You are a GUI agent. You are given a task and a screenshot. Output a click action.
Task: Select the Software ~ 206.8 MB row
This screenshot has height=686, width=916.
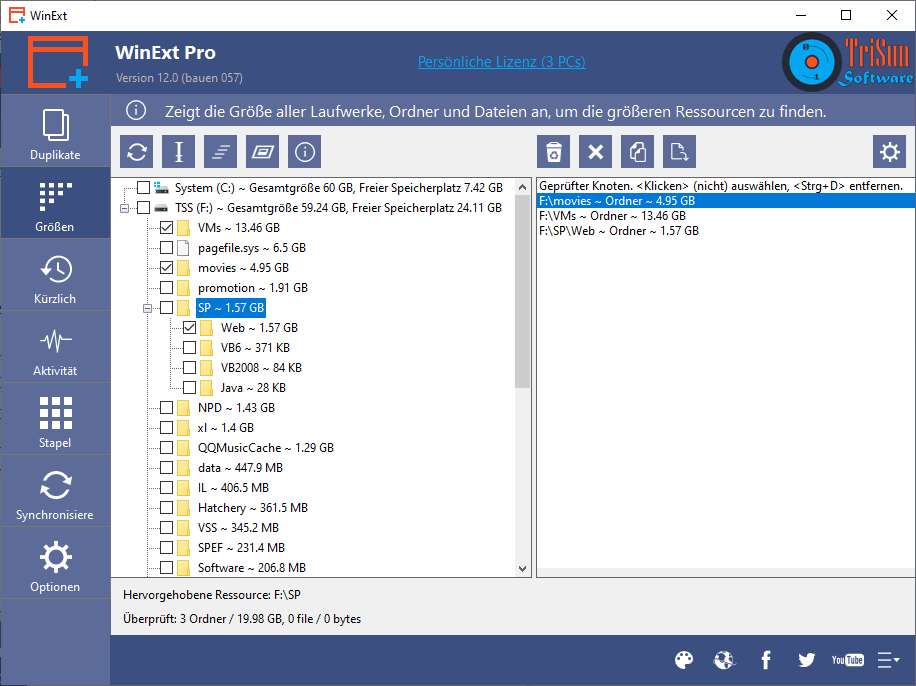(252, 567)
